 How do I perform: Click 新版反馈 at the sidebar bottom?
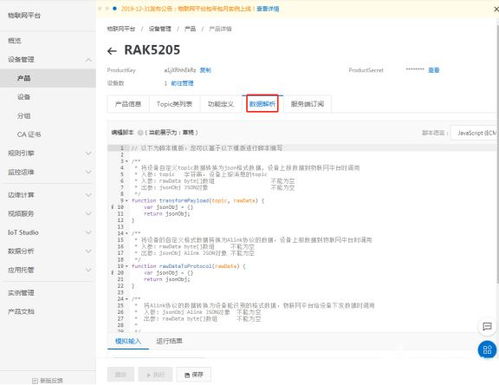pyautogui.click(x=48, y=380)
